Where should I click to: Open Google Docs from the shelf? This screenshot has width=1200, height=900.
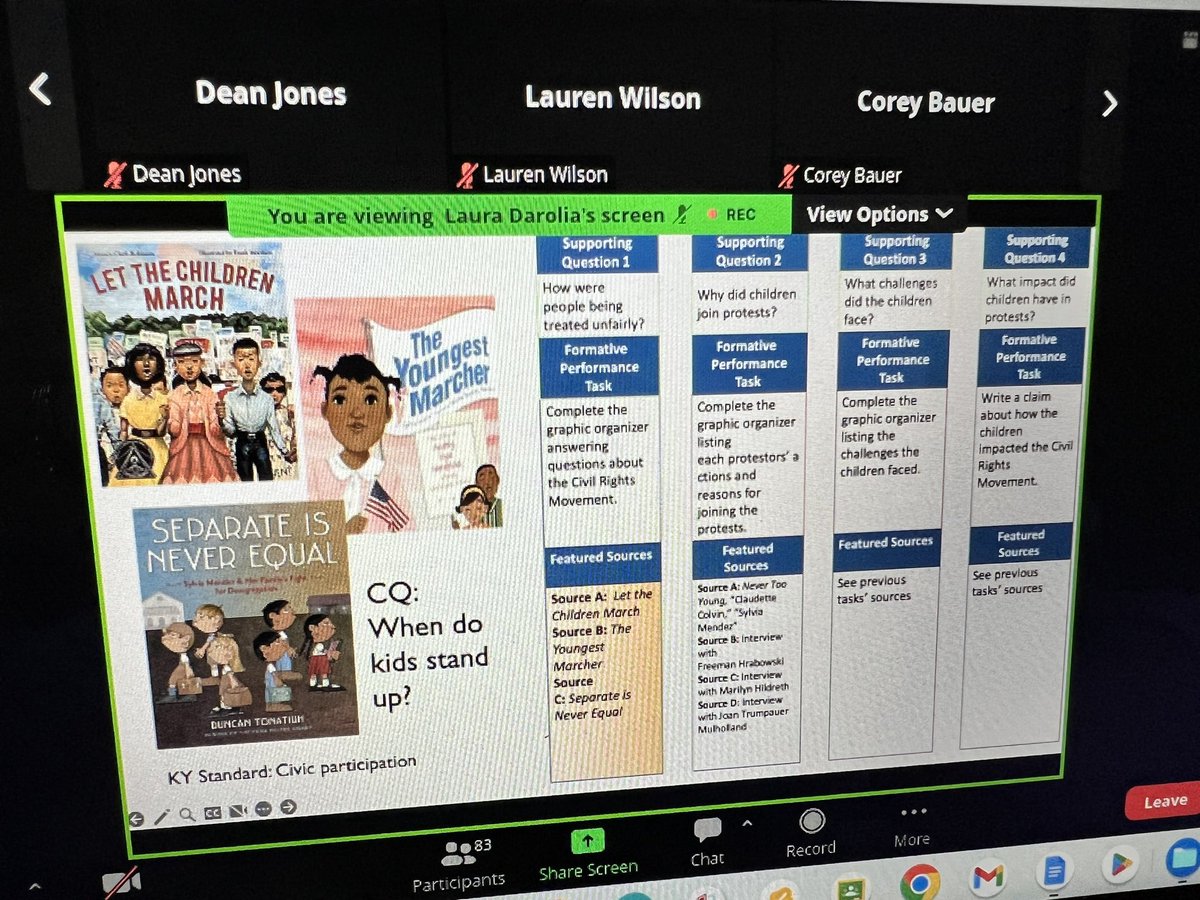(x=1055, y=872)
